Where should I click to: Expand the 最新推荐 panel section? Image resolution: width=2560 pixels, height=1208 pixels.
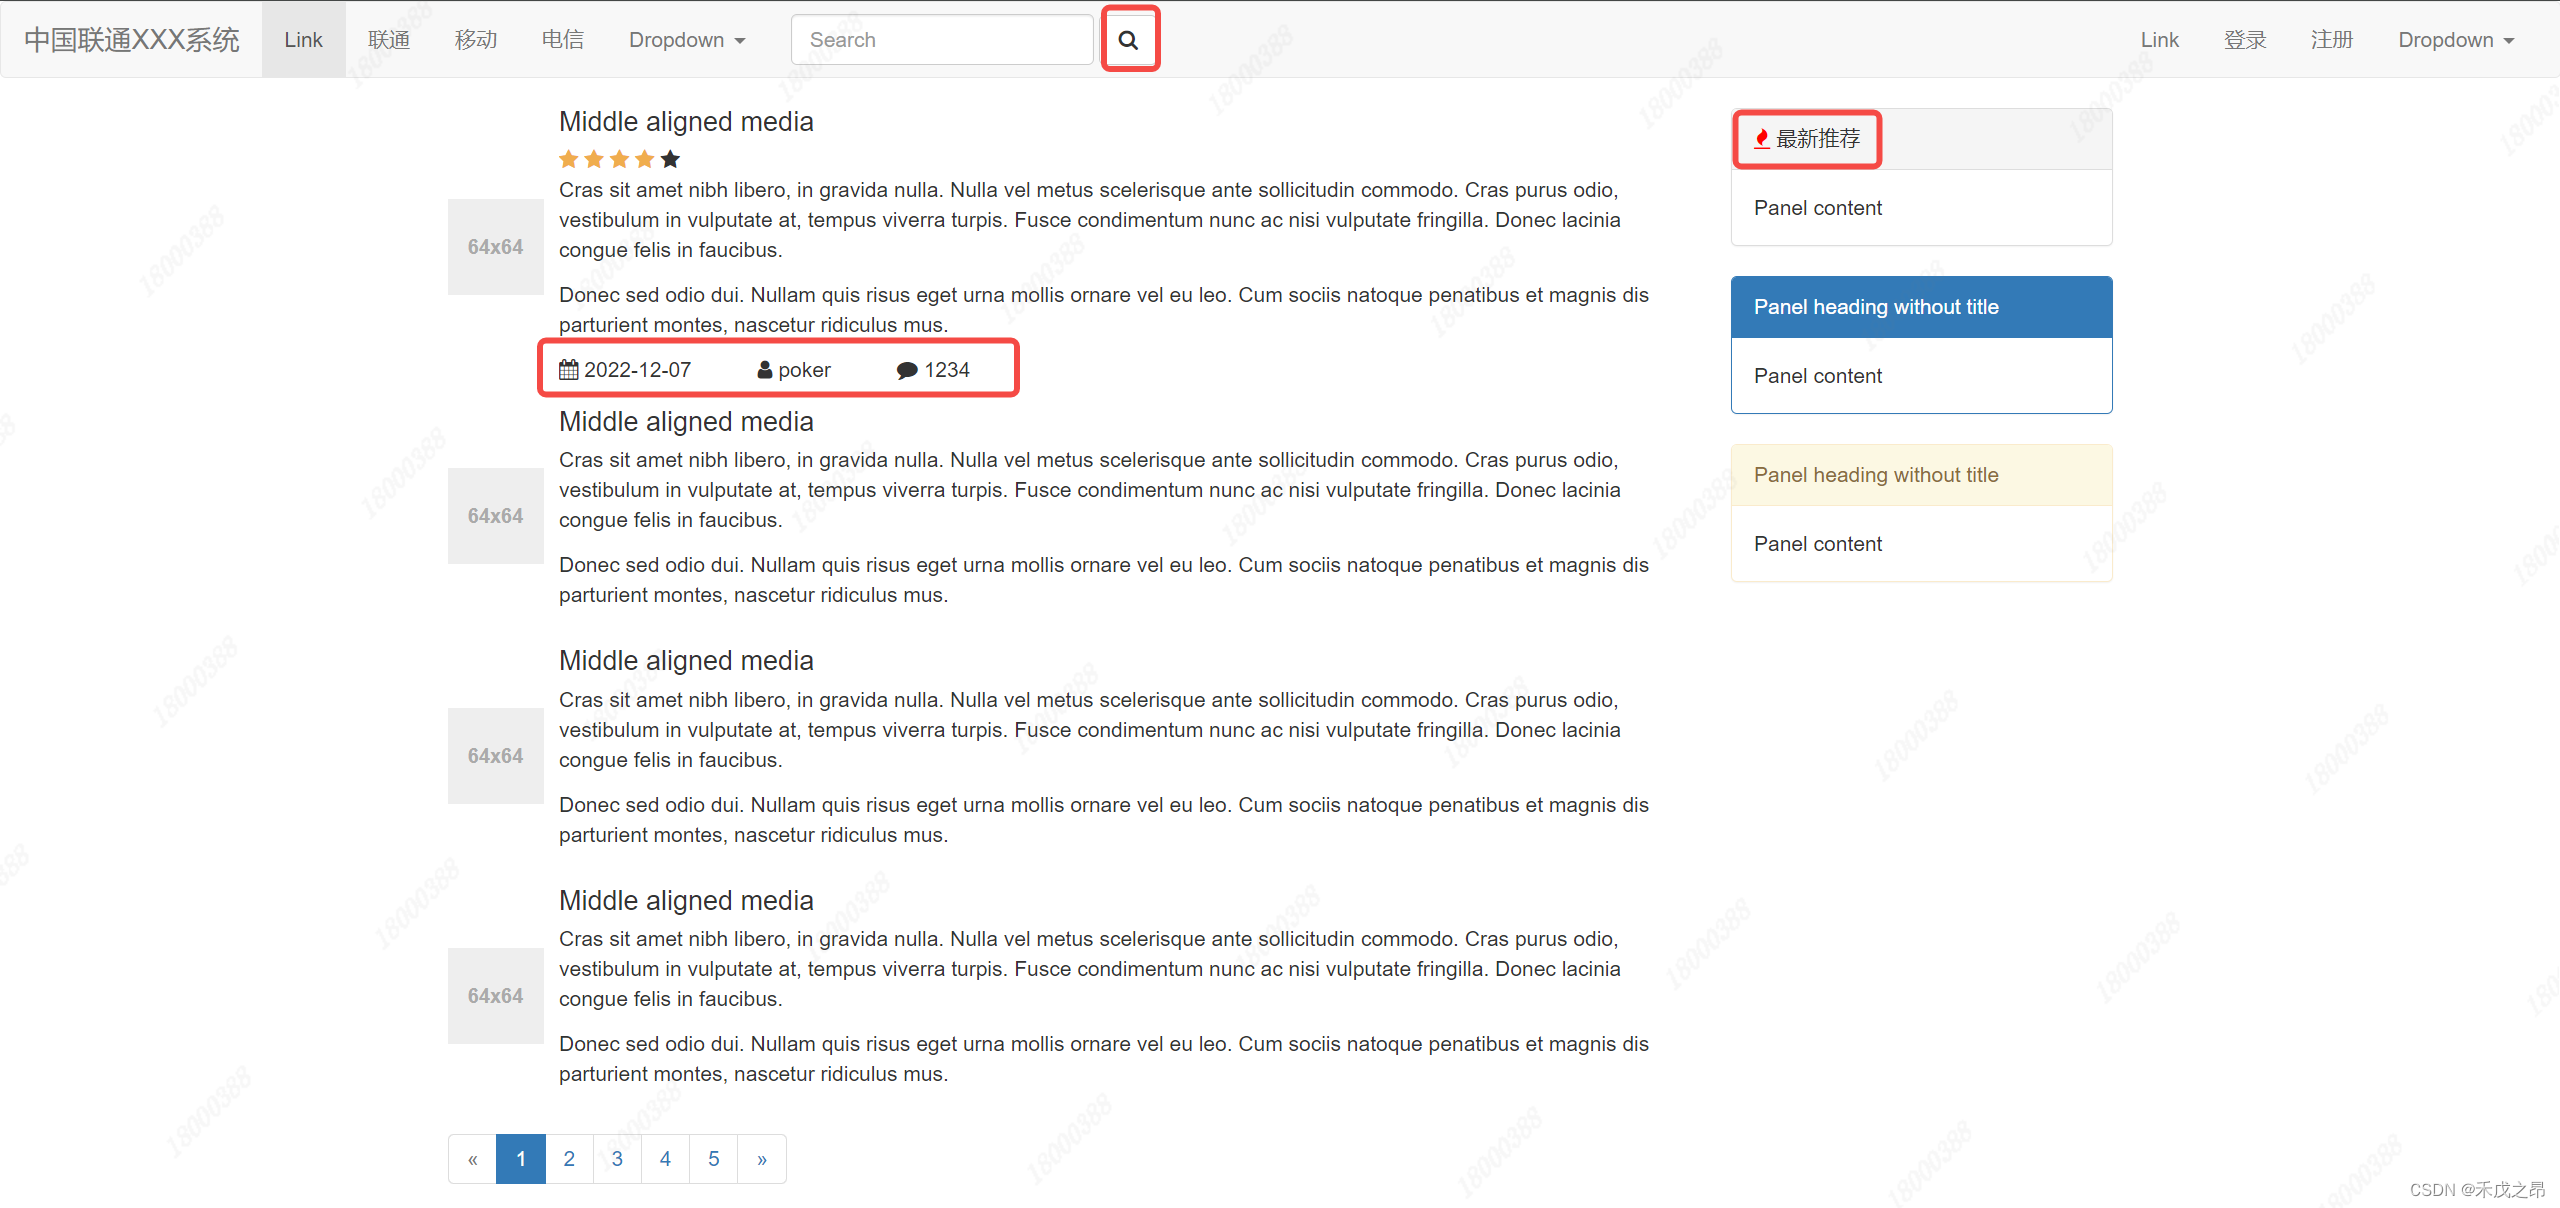pos(1807,139)
